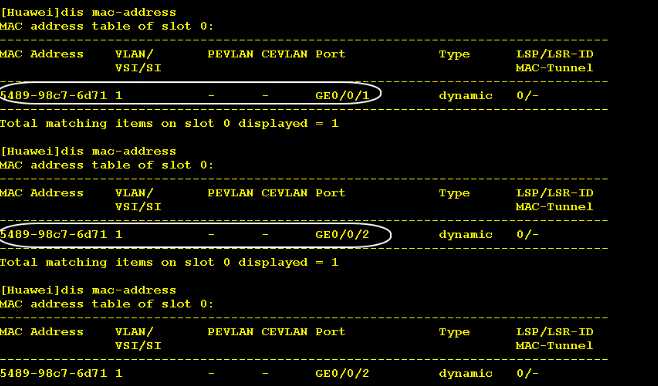The width and height of the screenshot is (658, 386).
Task: Click MAC 5489-98c7-6d71 in third table output
Action: pyautogui.click(x=53, y=373)
